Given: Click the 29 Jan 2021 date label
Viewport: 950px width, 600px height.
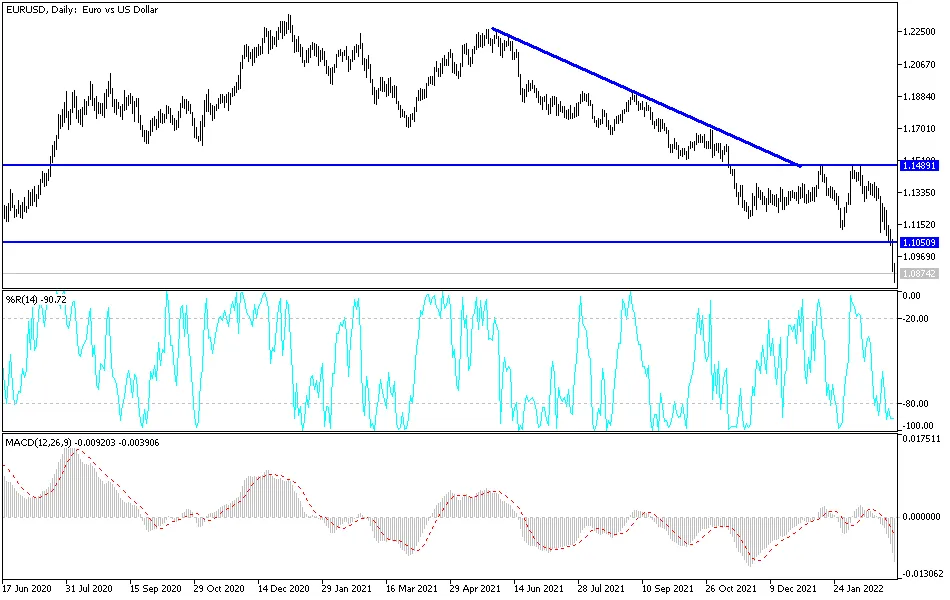Looking at the screenshot, I should [347, 588].
